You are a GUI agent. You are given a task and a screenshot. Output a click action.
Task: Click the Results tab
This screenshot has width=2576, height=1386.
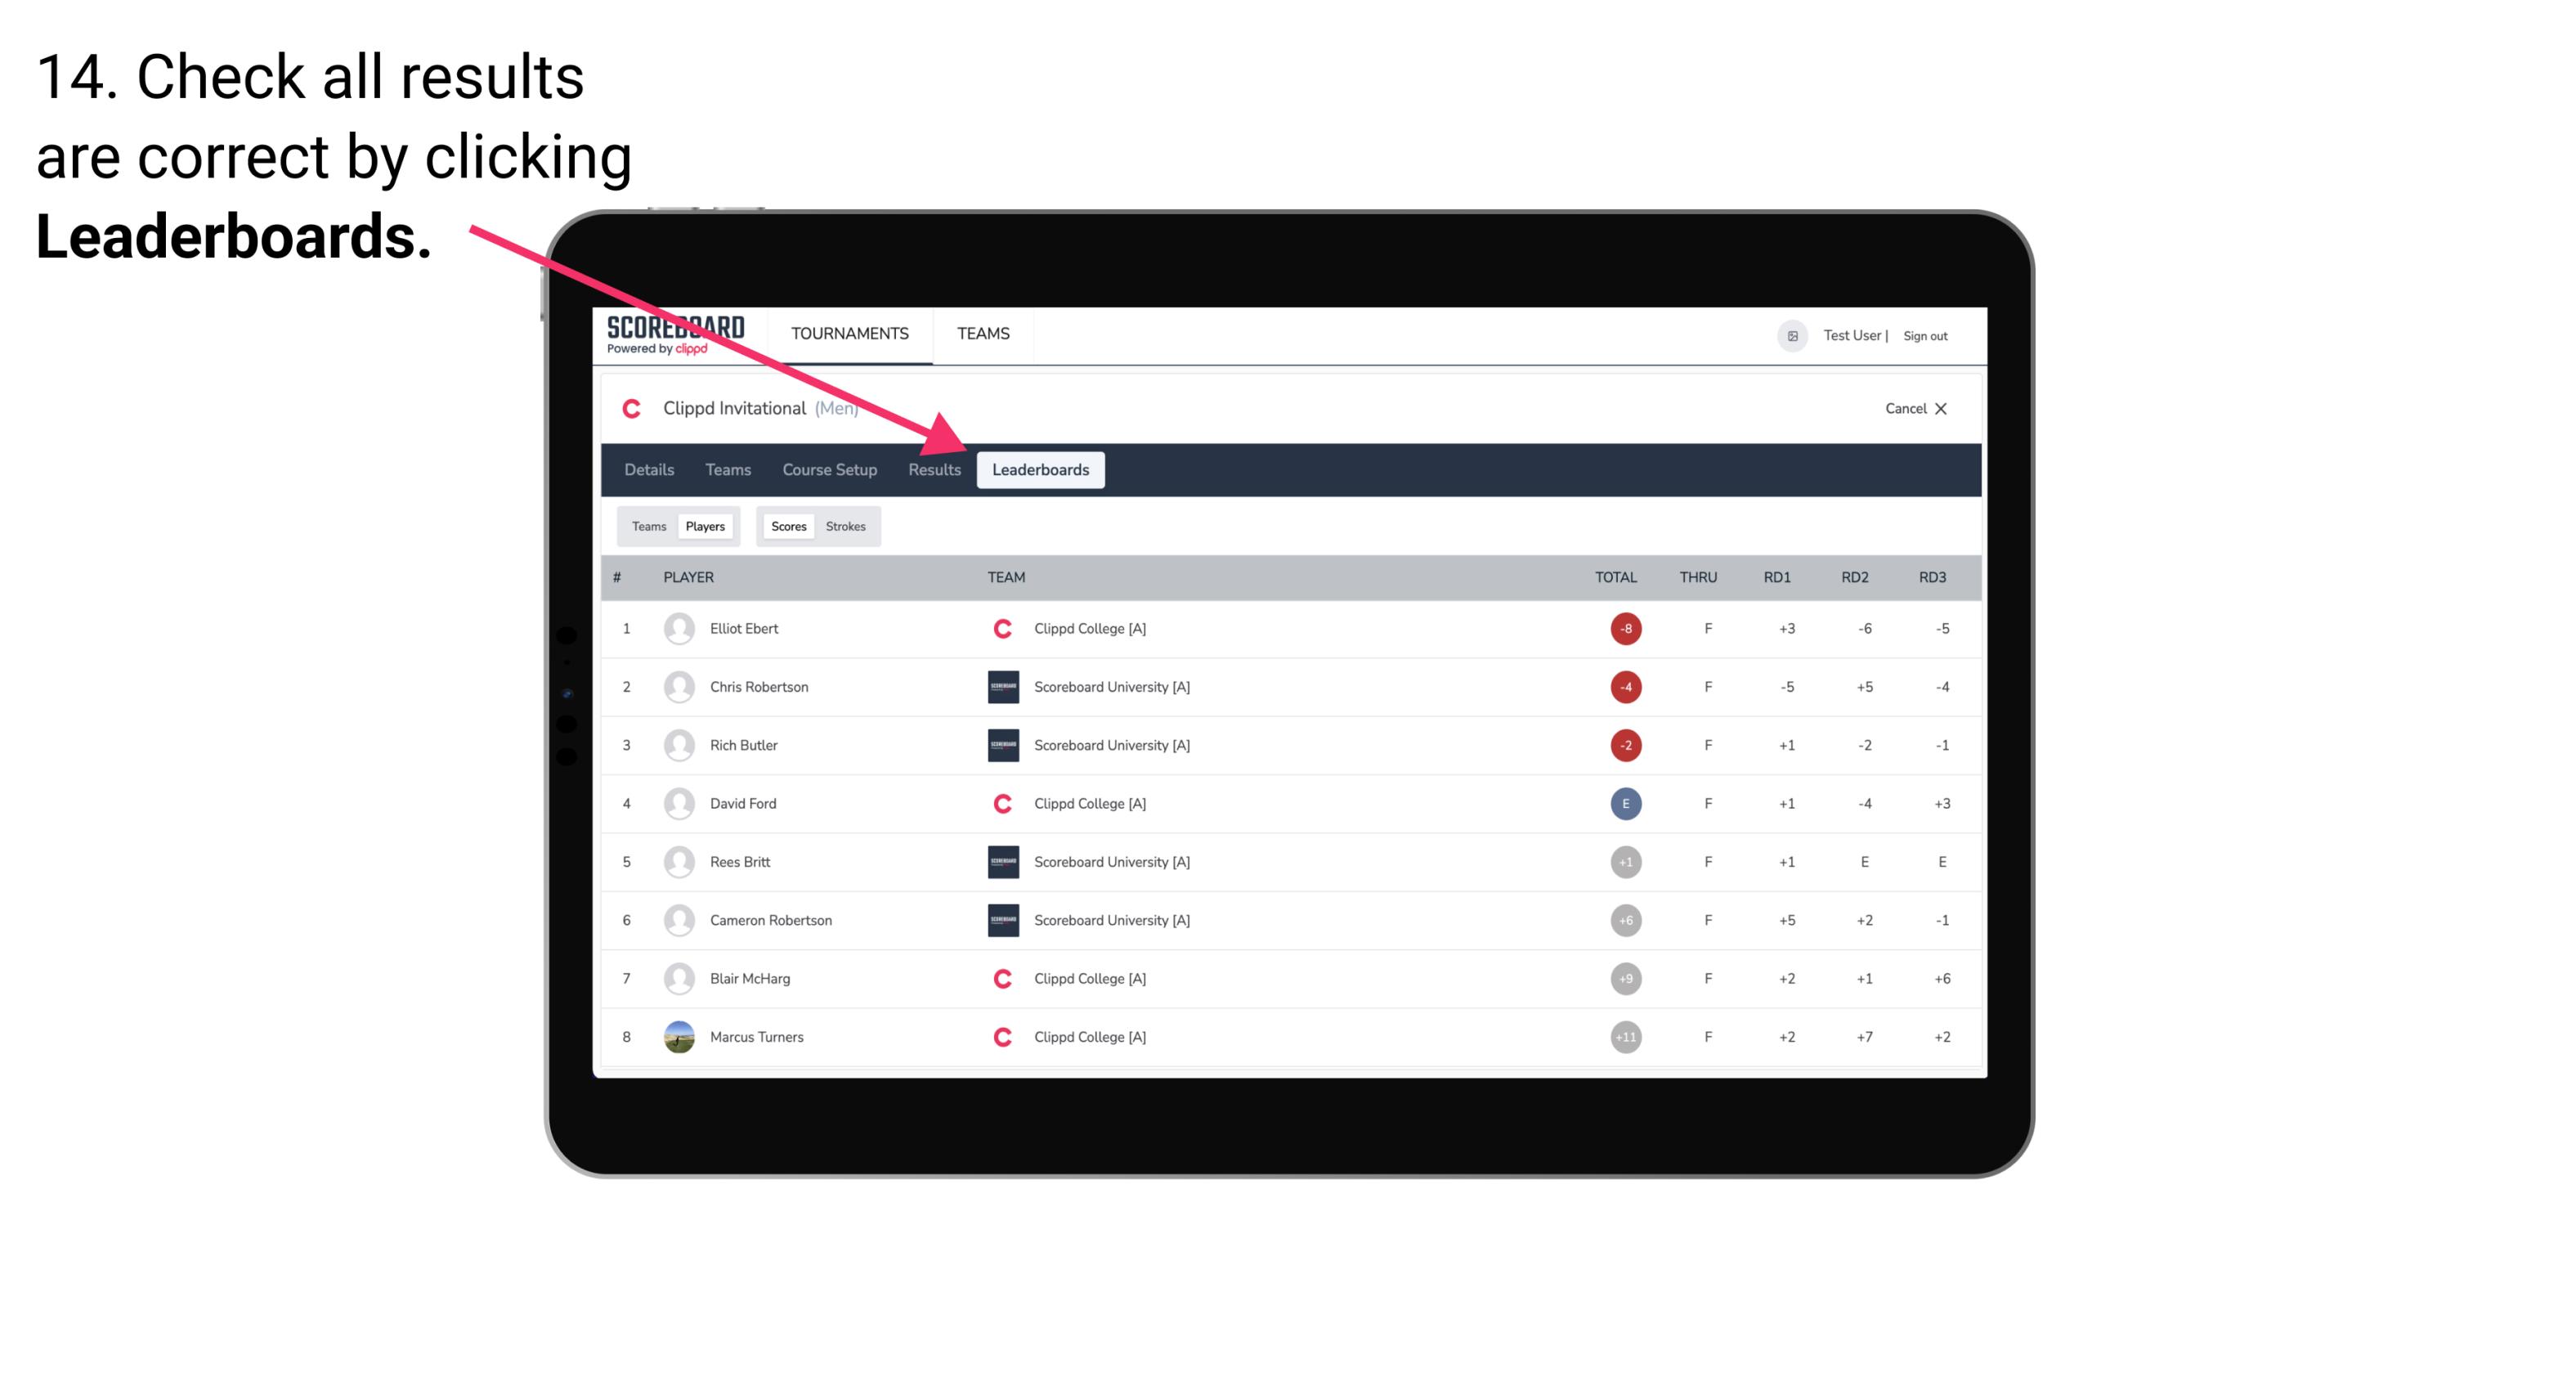[933, 469]
